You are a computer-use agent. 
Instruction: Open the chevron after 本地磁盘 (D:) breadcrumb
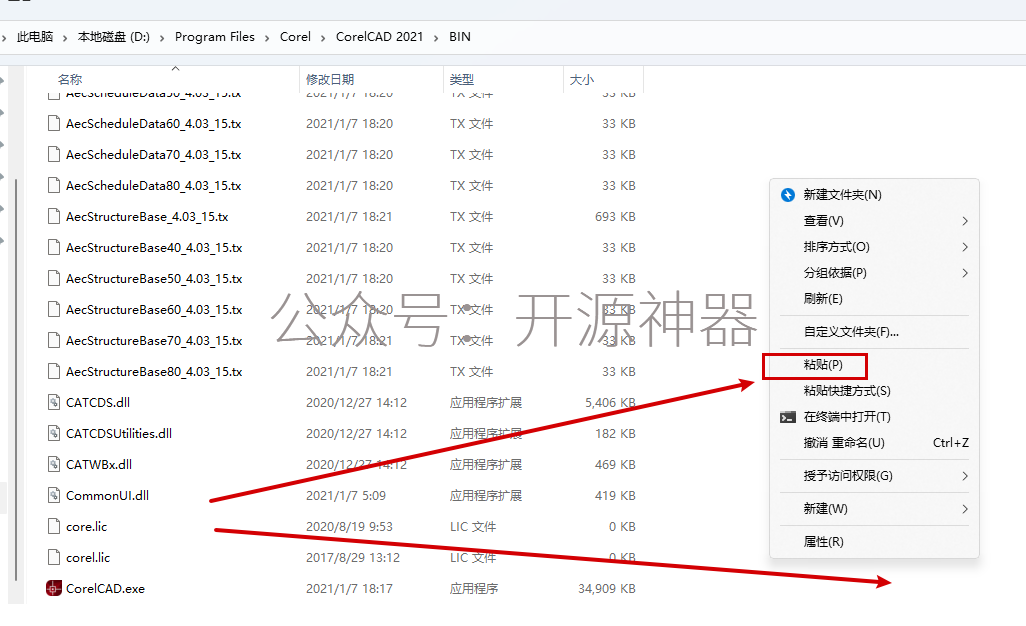click(162, 38)
